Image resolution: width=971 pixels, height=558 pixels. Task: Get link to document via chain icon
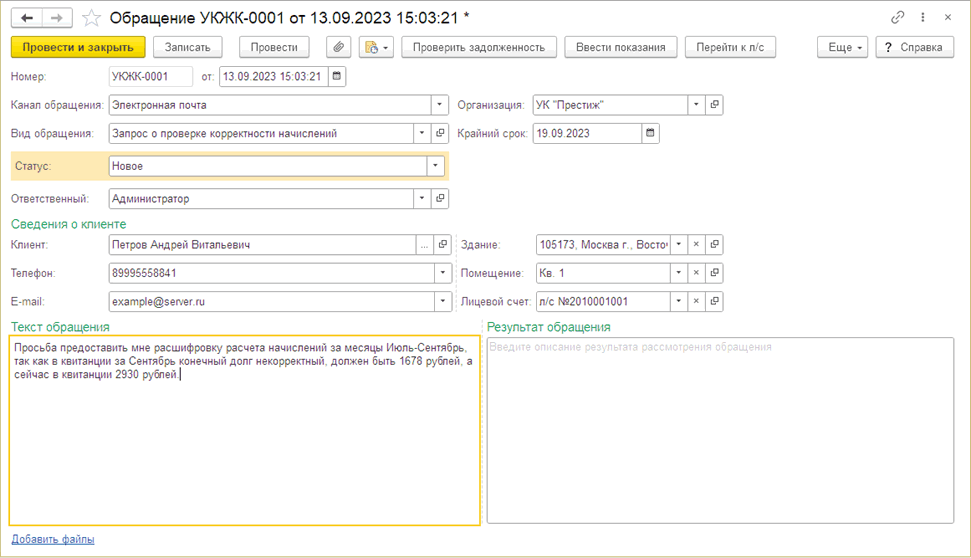(x=897, y=18)
